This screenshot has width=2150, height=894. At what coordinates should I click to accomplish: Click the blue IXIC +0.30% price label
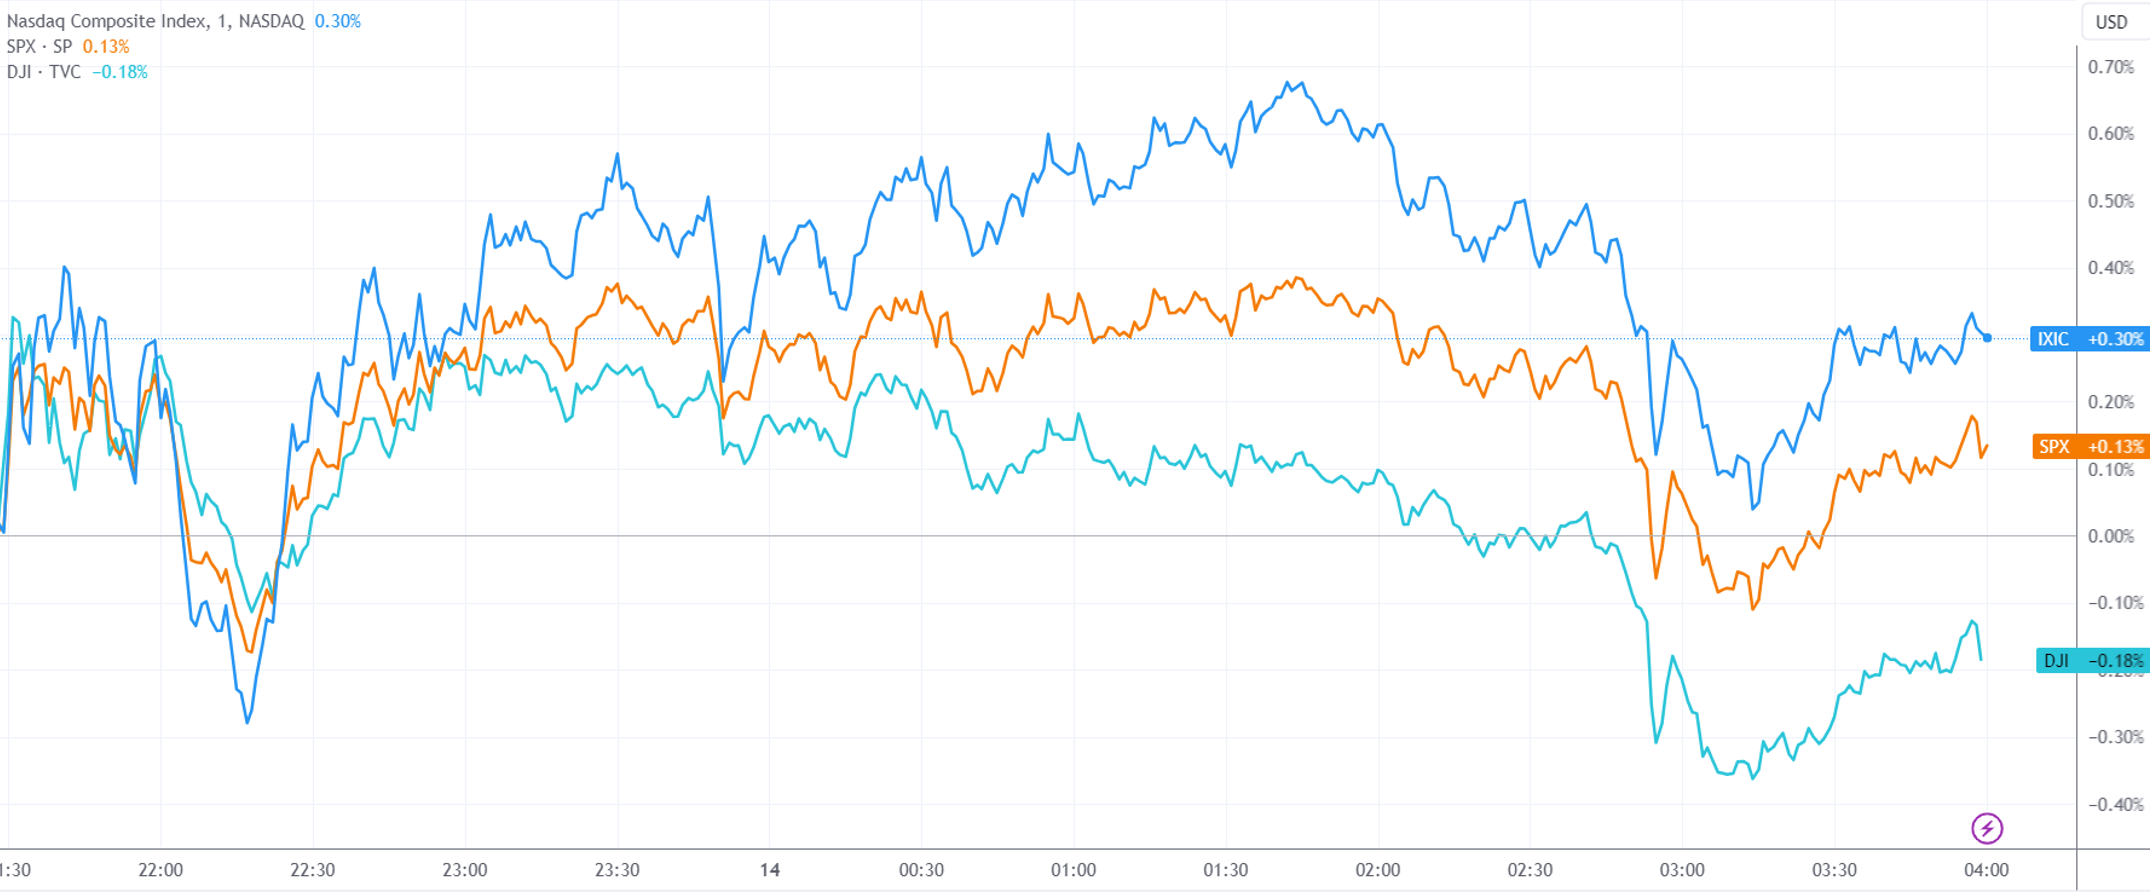point(2089,339)
